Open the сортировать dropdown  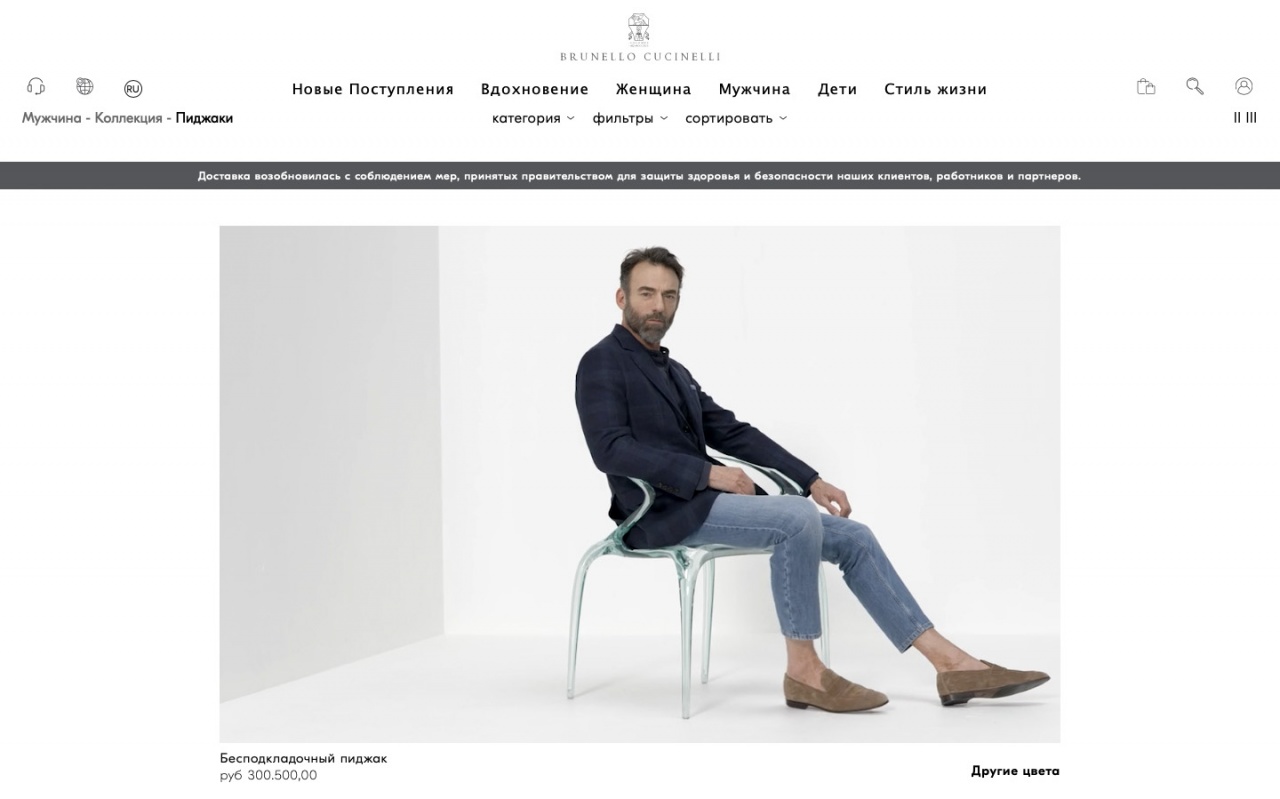[736, 118]
